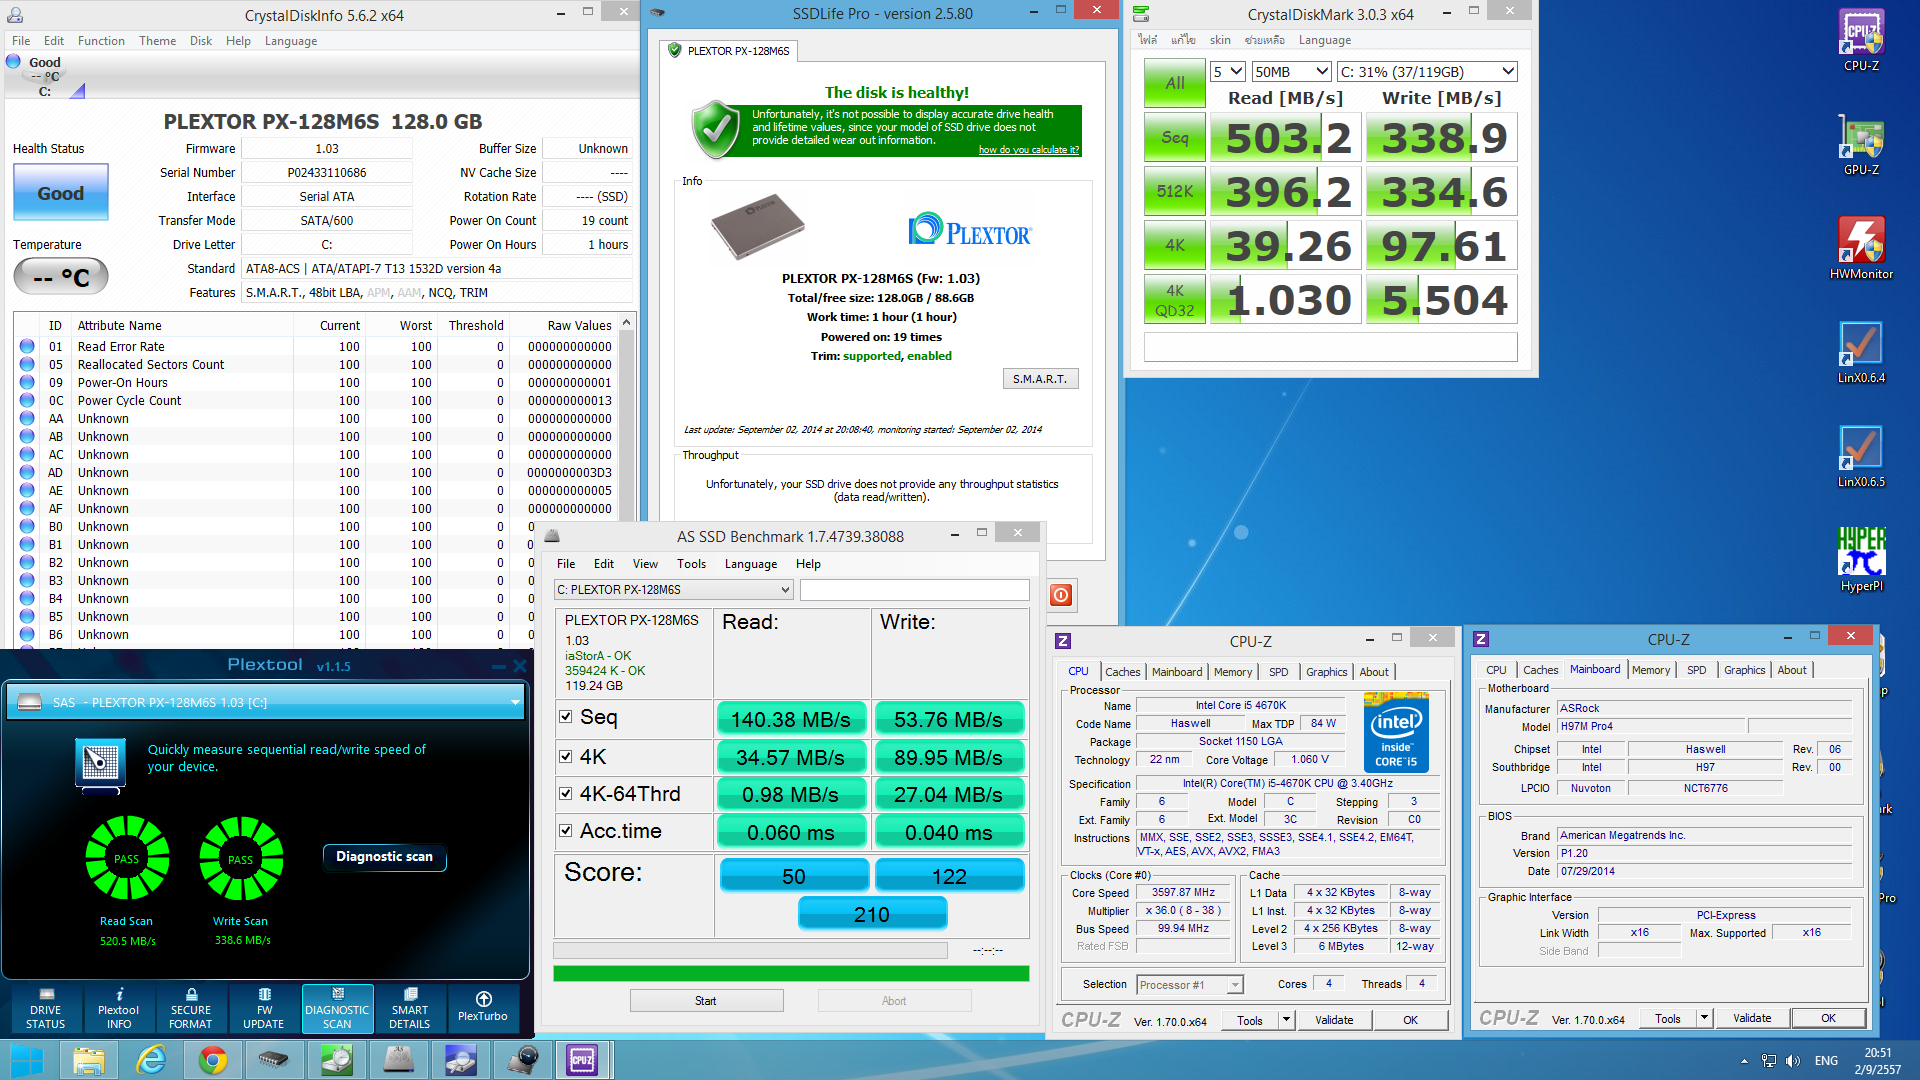Open AS SSD drive selection dropdown
The image size is (1920, 1080).
[785, 590]
